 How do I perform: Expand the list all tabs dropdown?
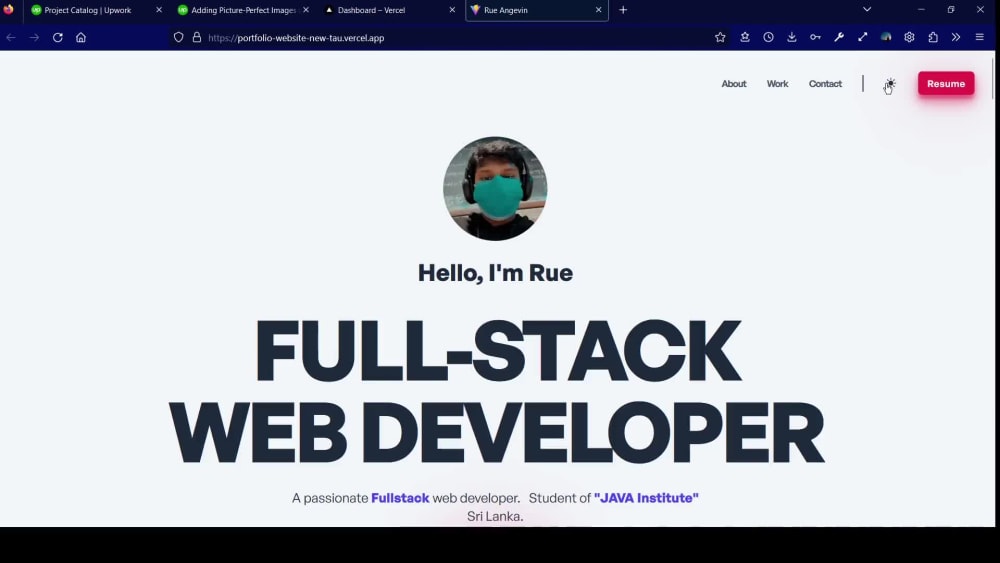867,10
